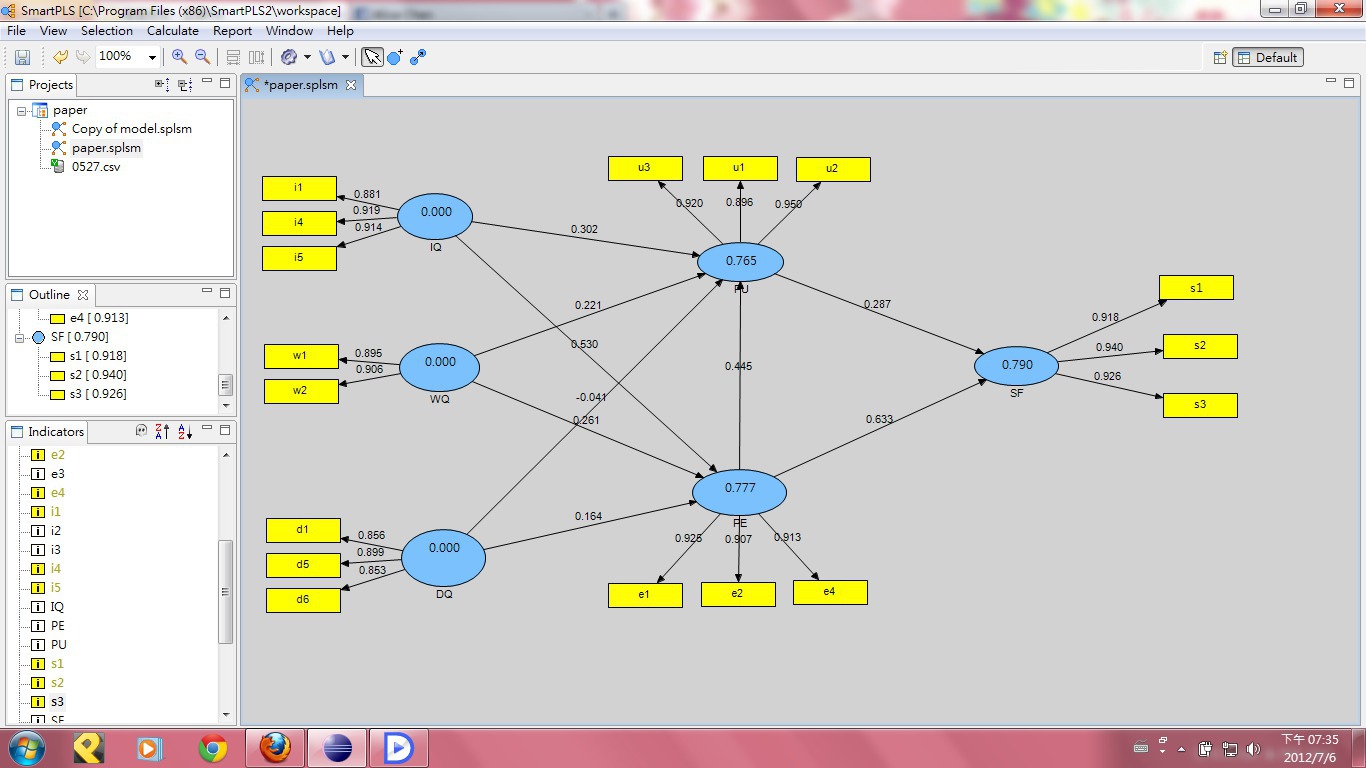The height and width of the screenshot is (768, 1366).
Task: Minimize the Indicators panel
Action: [x=207, y=429]
